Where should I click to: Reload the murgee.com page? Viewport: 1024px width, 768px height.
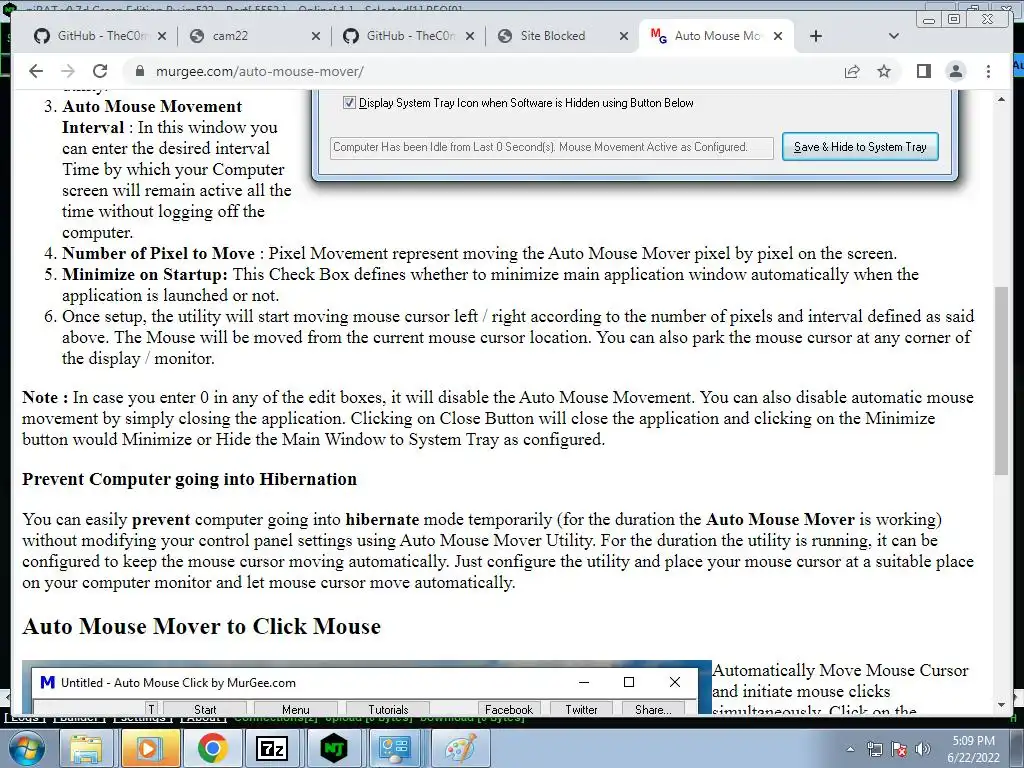100,71
